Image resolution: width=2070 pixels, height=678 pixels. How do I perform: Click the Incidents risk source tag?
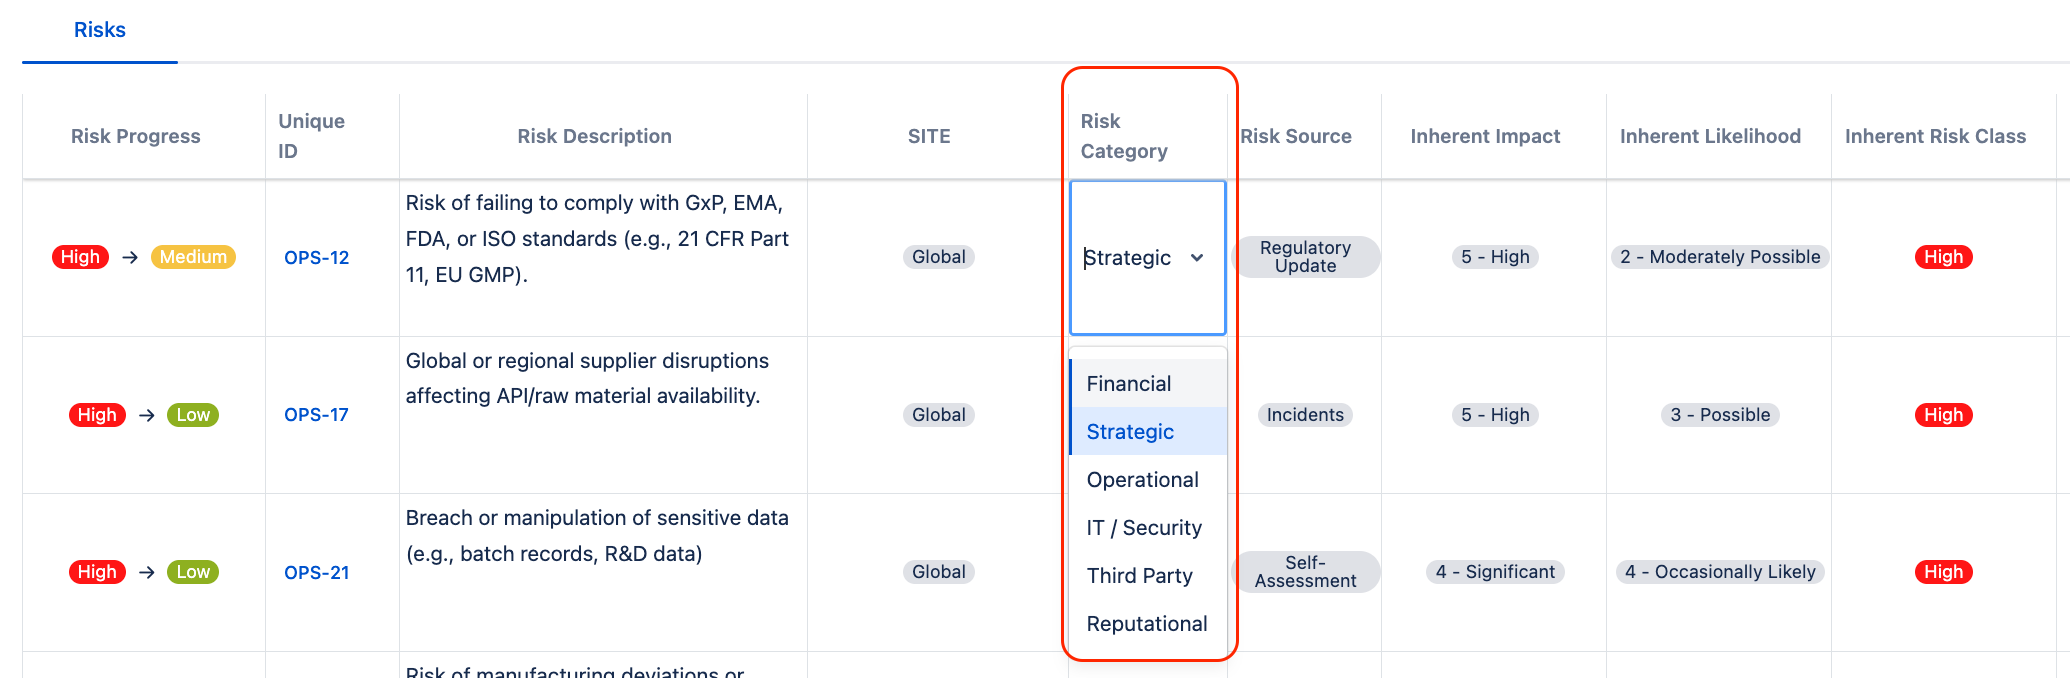point(1305,415)
